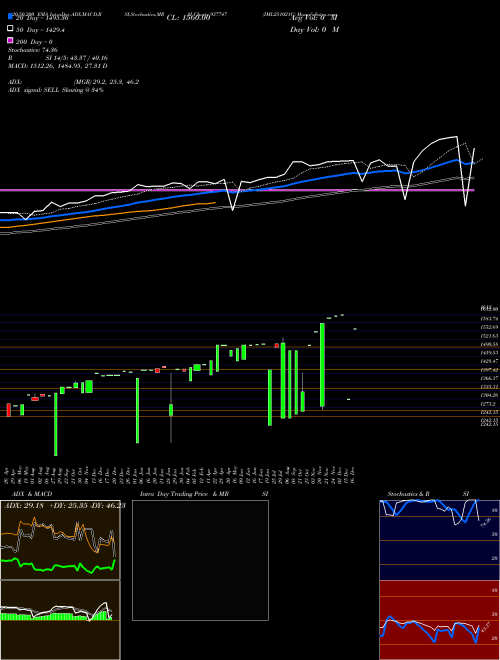
Task: Select the '20 Day = 1493.36' label
Action: click(42, 18)
